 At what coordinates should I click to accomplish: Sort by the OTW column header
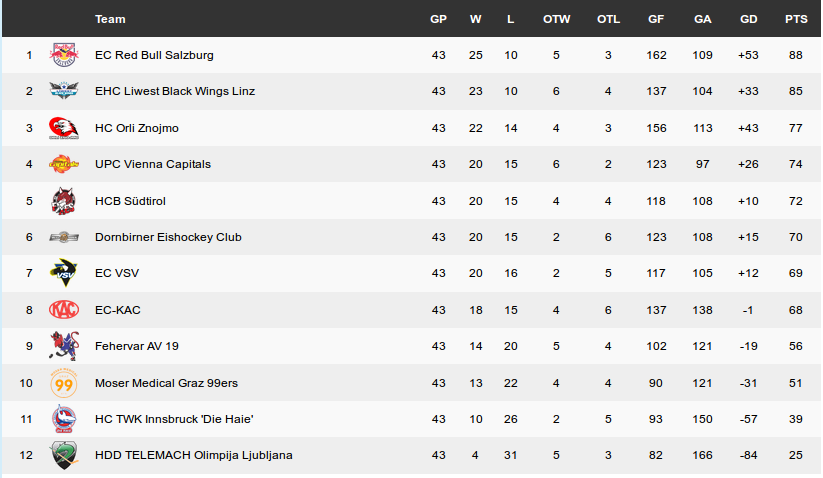coord(556,19)
